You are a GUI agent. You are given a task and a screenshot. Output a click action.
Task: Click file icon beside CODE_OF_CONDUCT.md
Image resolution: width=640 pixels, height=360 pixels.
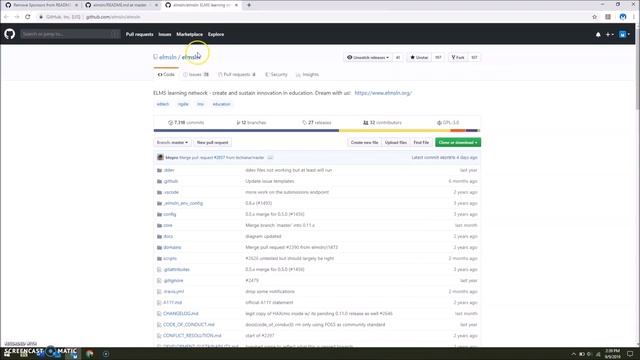pyautogui.click(x=159, y=324)
